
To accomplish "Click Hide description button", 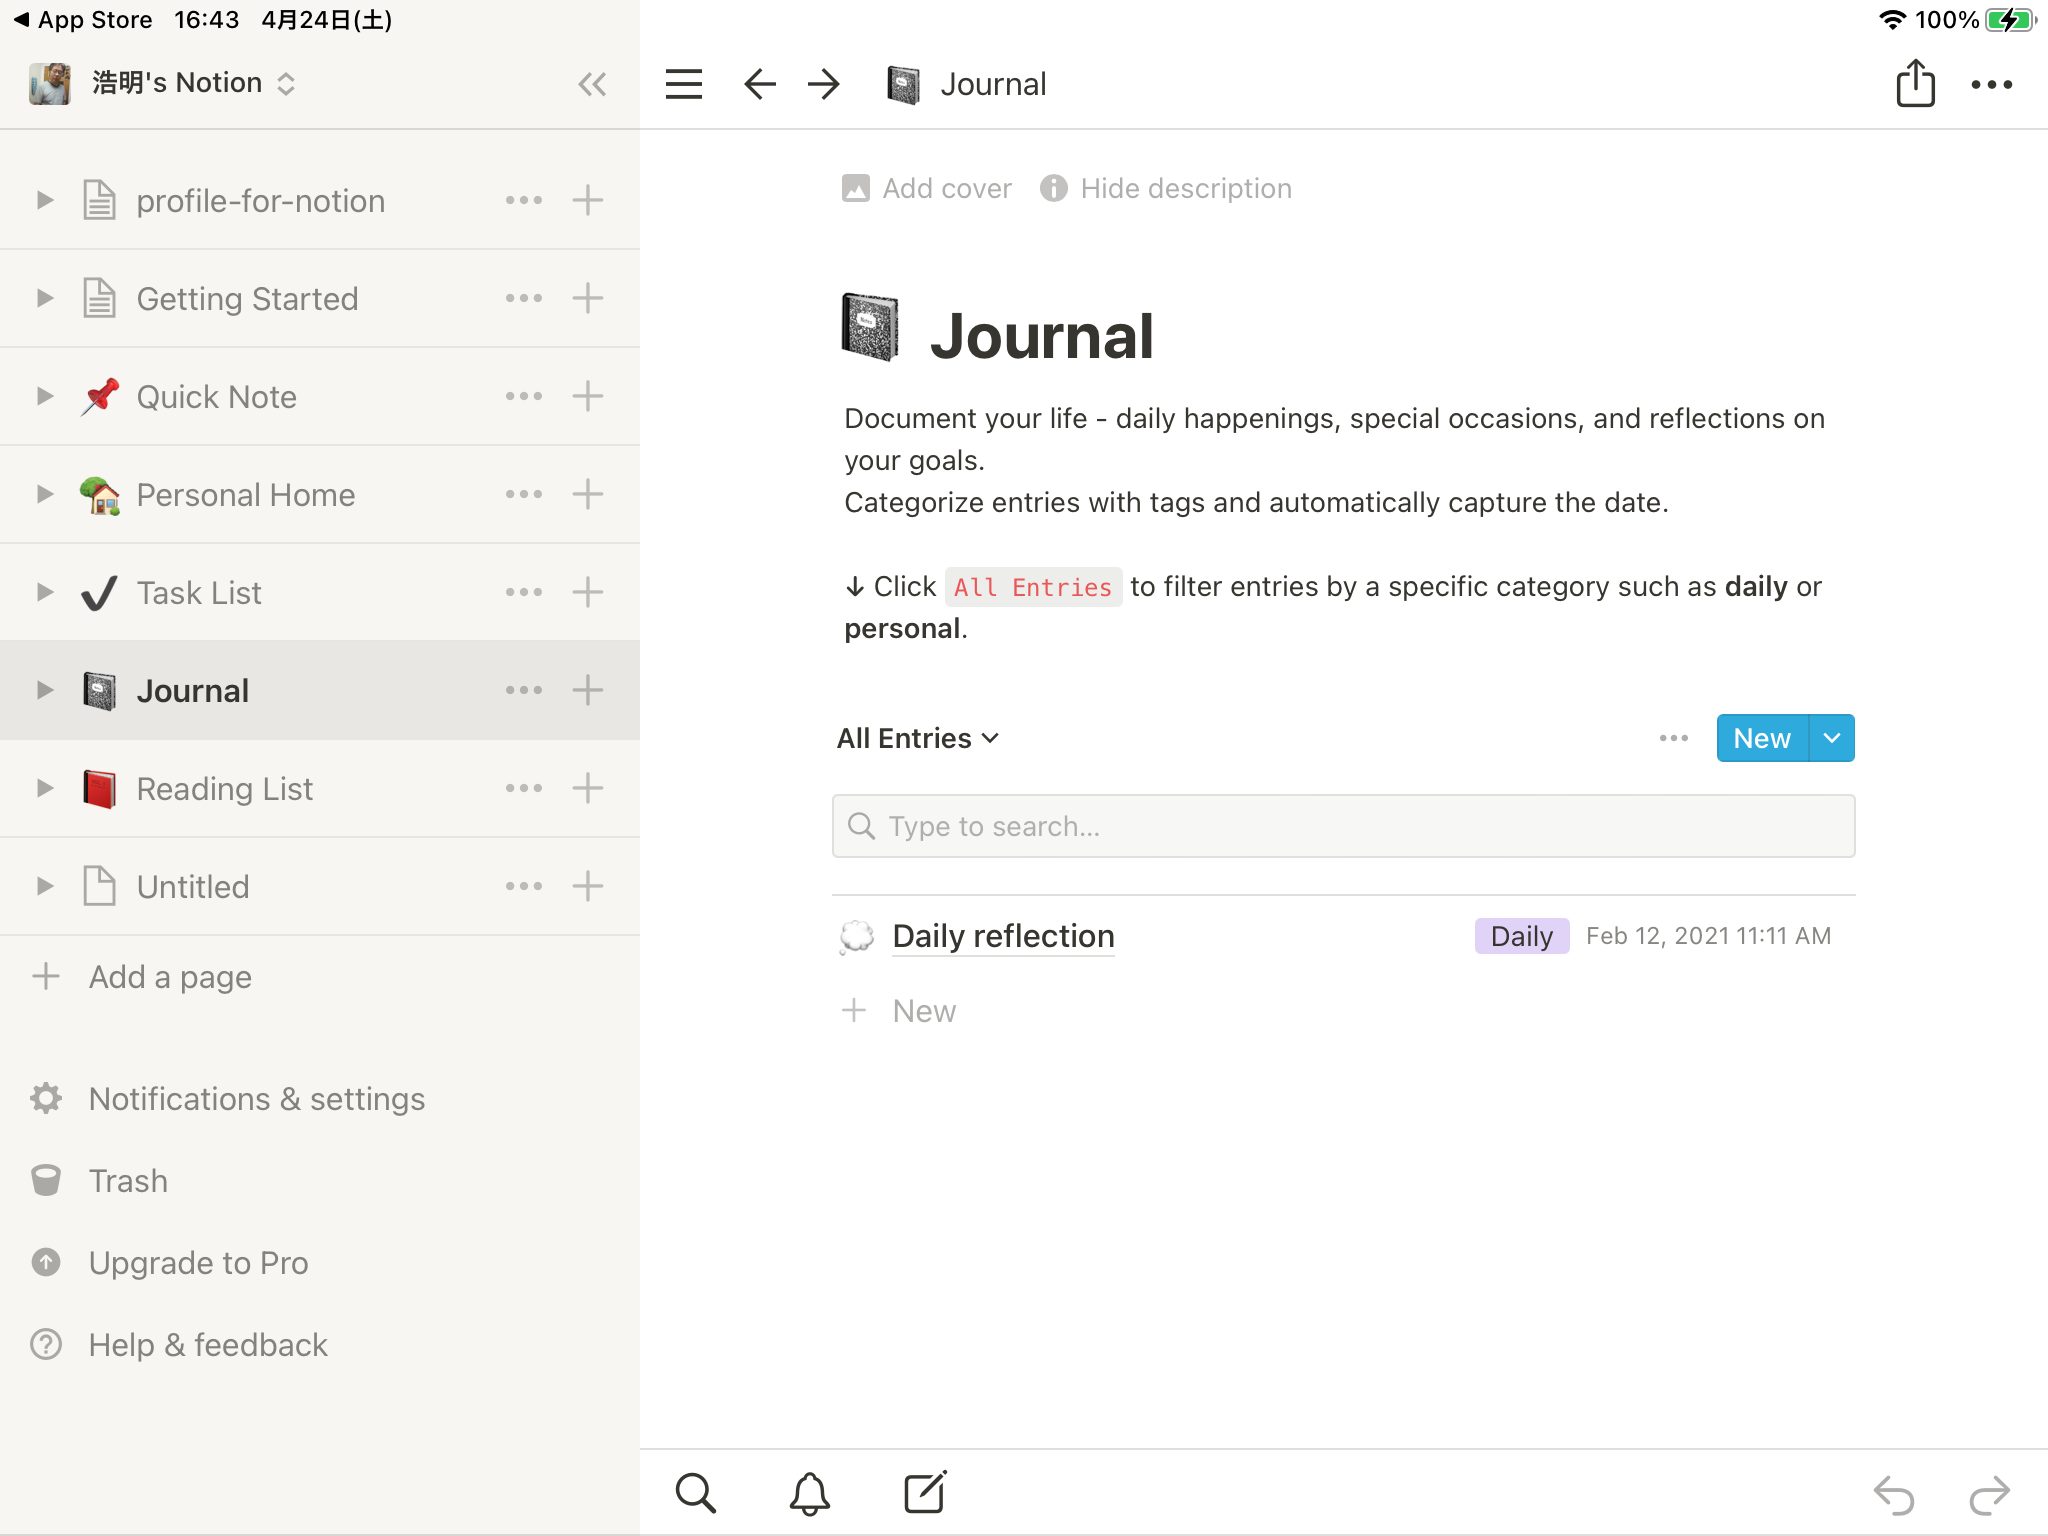I will click(x=1166, y=188).
